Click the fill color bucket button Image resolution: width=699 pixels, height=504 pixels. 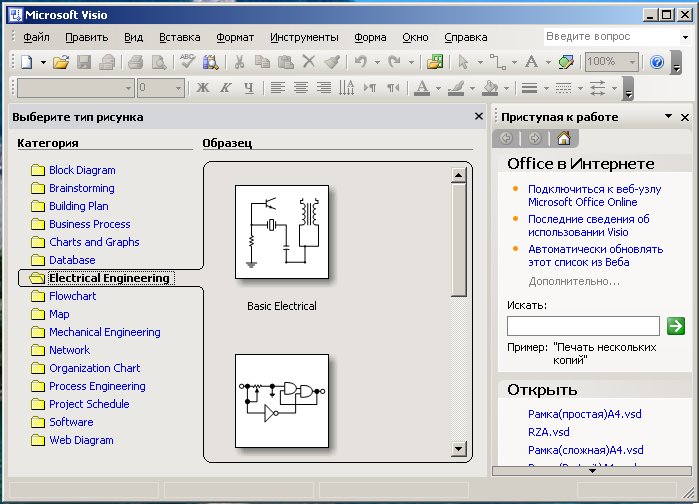(x=490, y=88)
